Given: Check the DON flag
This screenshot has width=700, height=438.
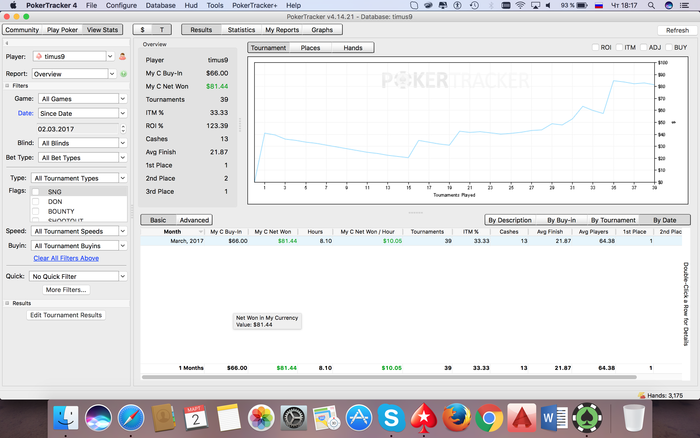Looking at the screenshot, I should (x=36, y=201).
